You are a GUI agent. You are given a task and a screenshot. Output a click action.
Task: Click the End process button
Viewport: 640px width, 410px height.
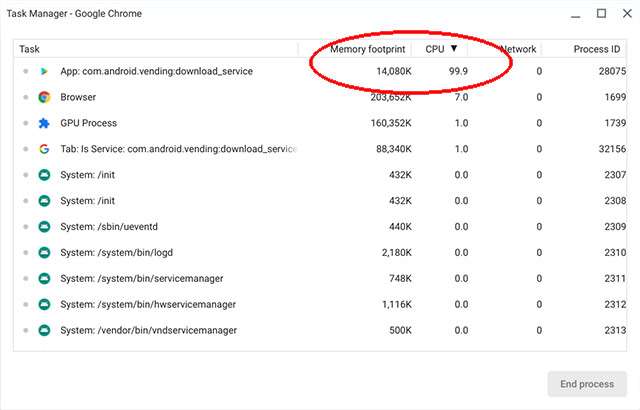[x=587, y=384]
